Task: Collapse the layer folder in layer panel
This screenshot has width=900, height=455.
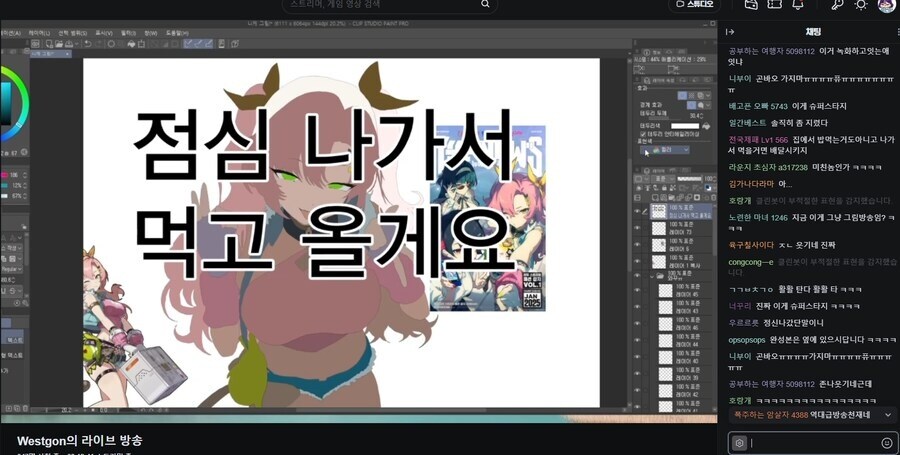Action: click(x=652, y=277)
